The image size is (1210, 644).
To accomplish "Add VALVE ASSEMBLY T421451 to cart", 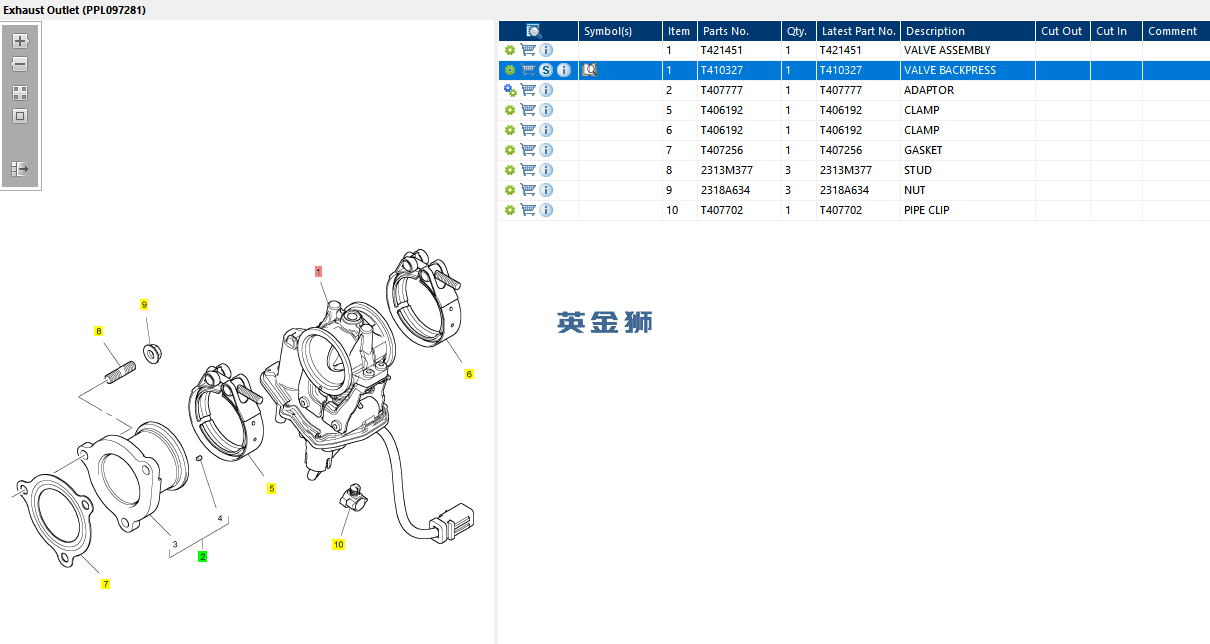I will pyautogui.click(x=528, y=50).
